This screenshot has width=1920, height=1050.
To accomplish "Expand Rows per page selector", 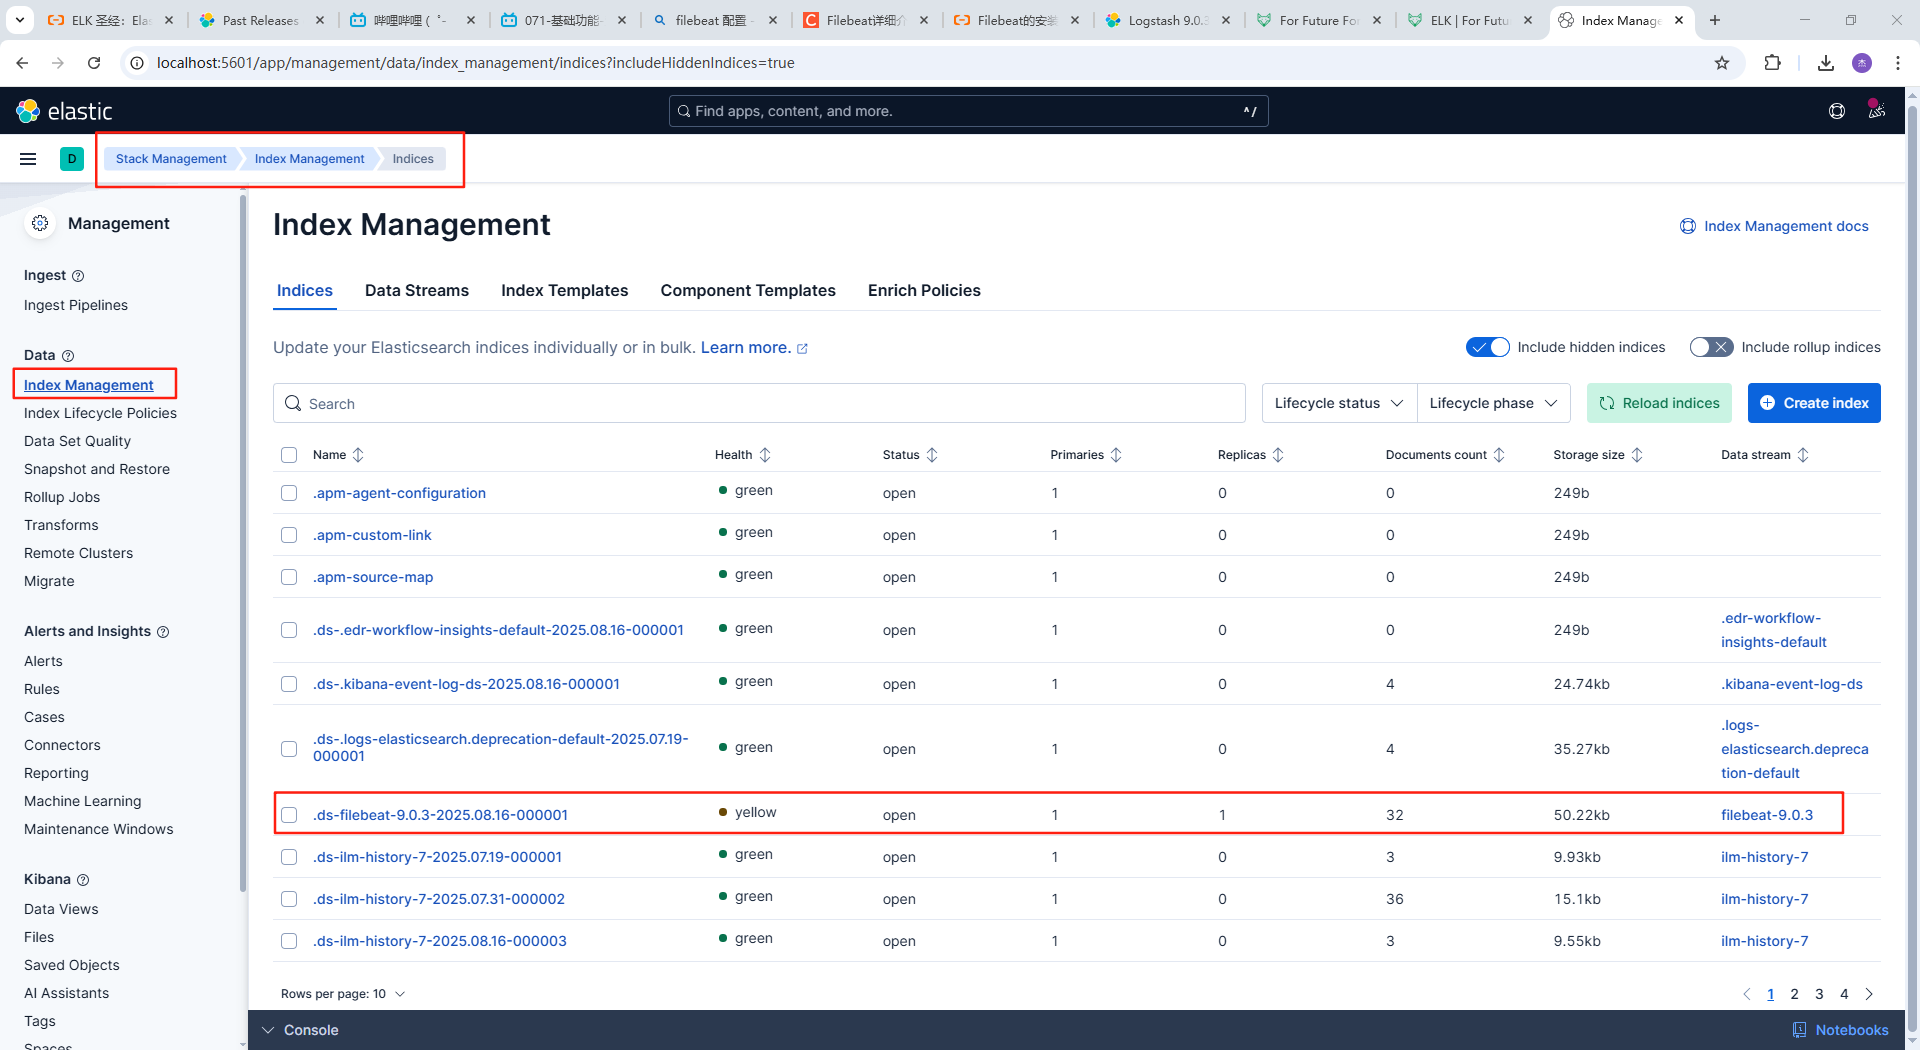I will coord(343,994).
